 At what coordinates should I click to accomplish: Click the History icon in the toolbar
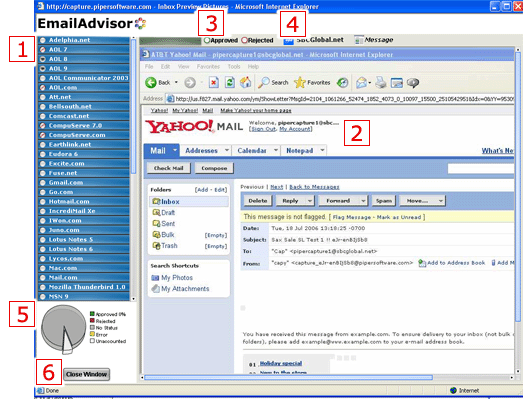pyautogui.click(x=343, y=82)
